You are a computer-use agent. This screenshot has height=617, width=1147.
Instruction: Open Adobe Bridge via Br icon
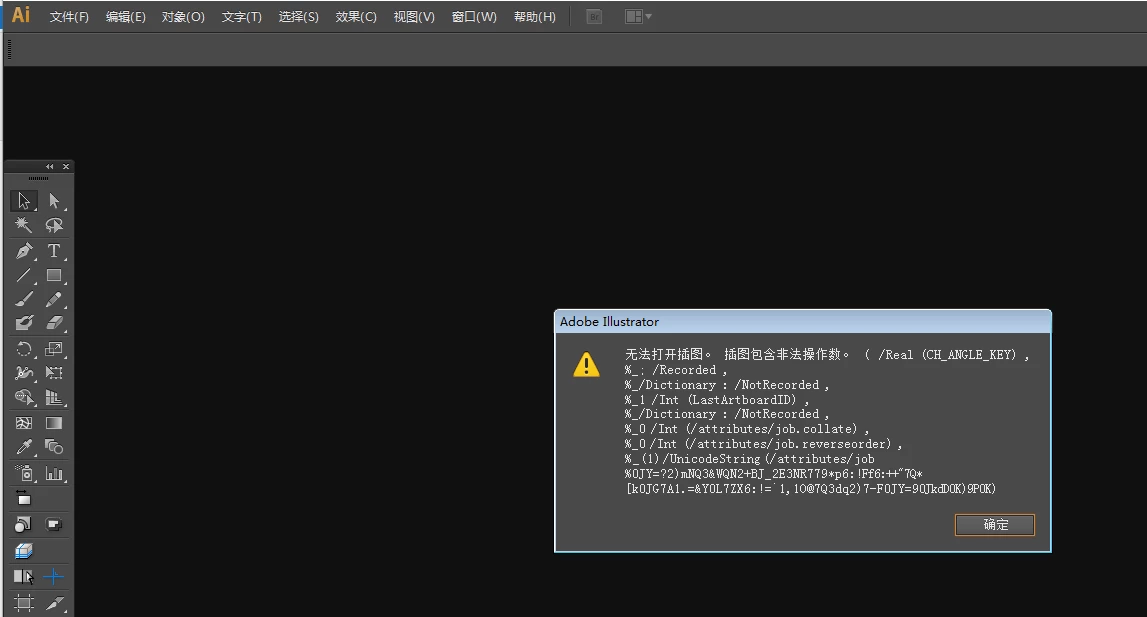pyautogui.click(x=594, y=16)
